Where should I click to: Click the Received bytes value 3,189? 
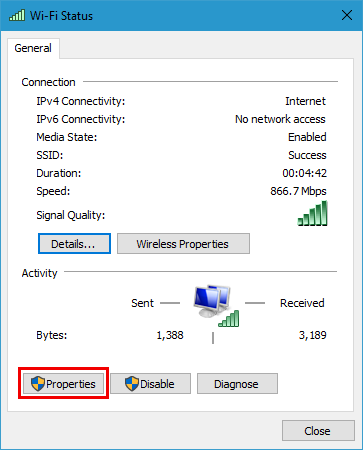312,335
